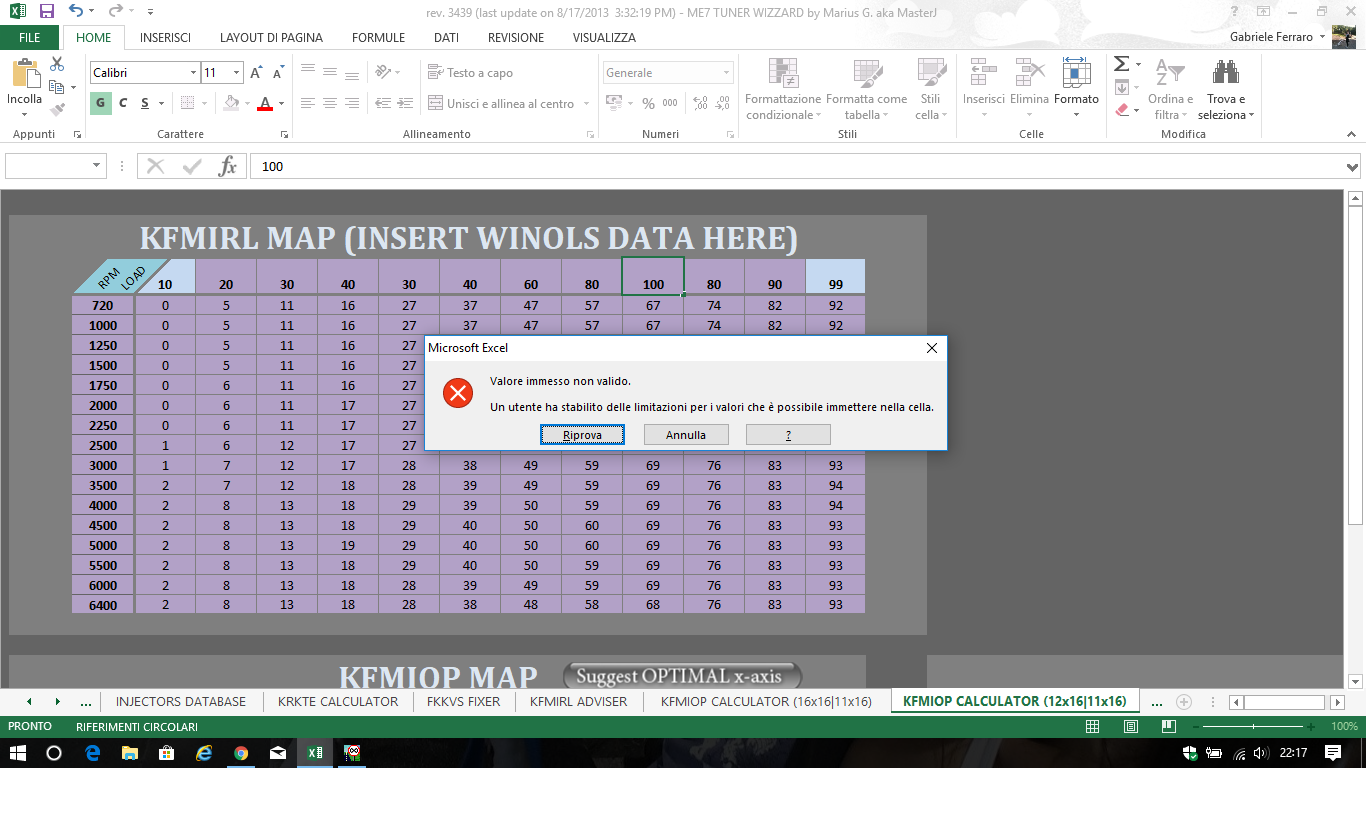Expand the Name Box dropdown arrow
Image resolution: width=1366 pixels, height=833 pixels.
[97, 167]
